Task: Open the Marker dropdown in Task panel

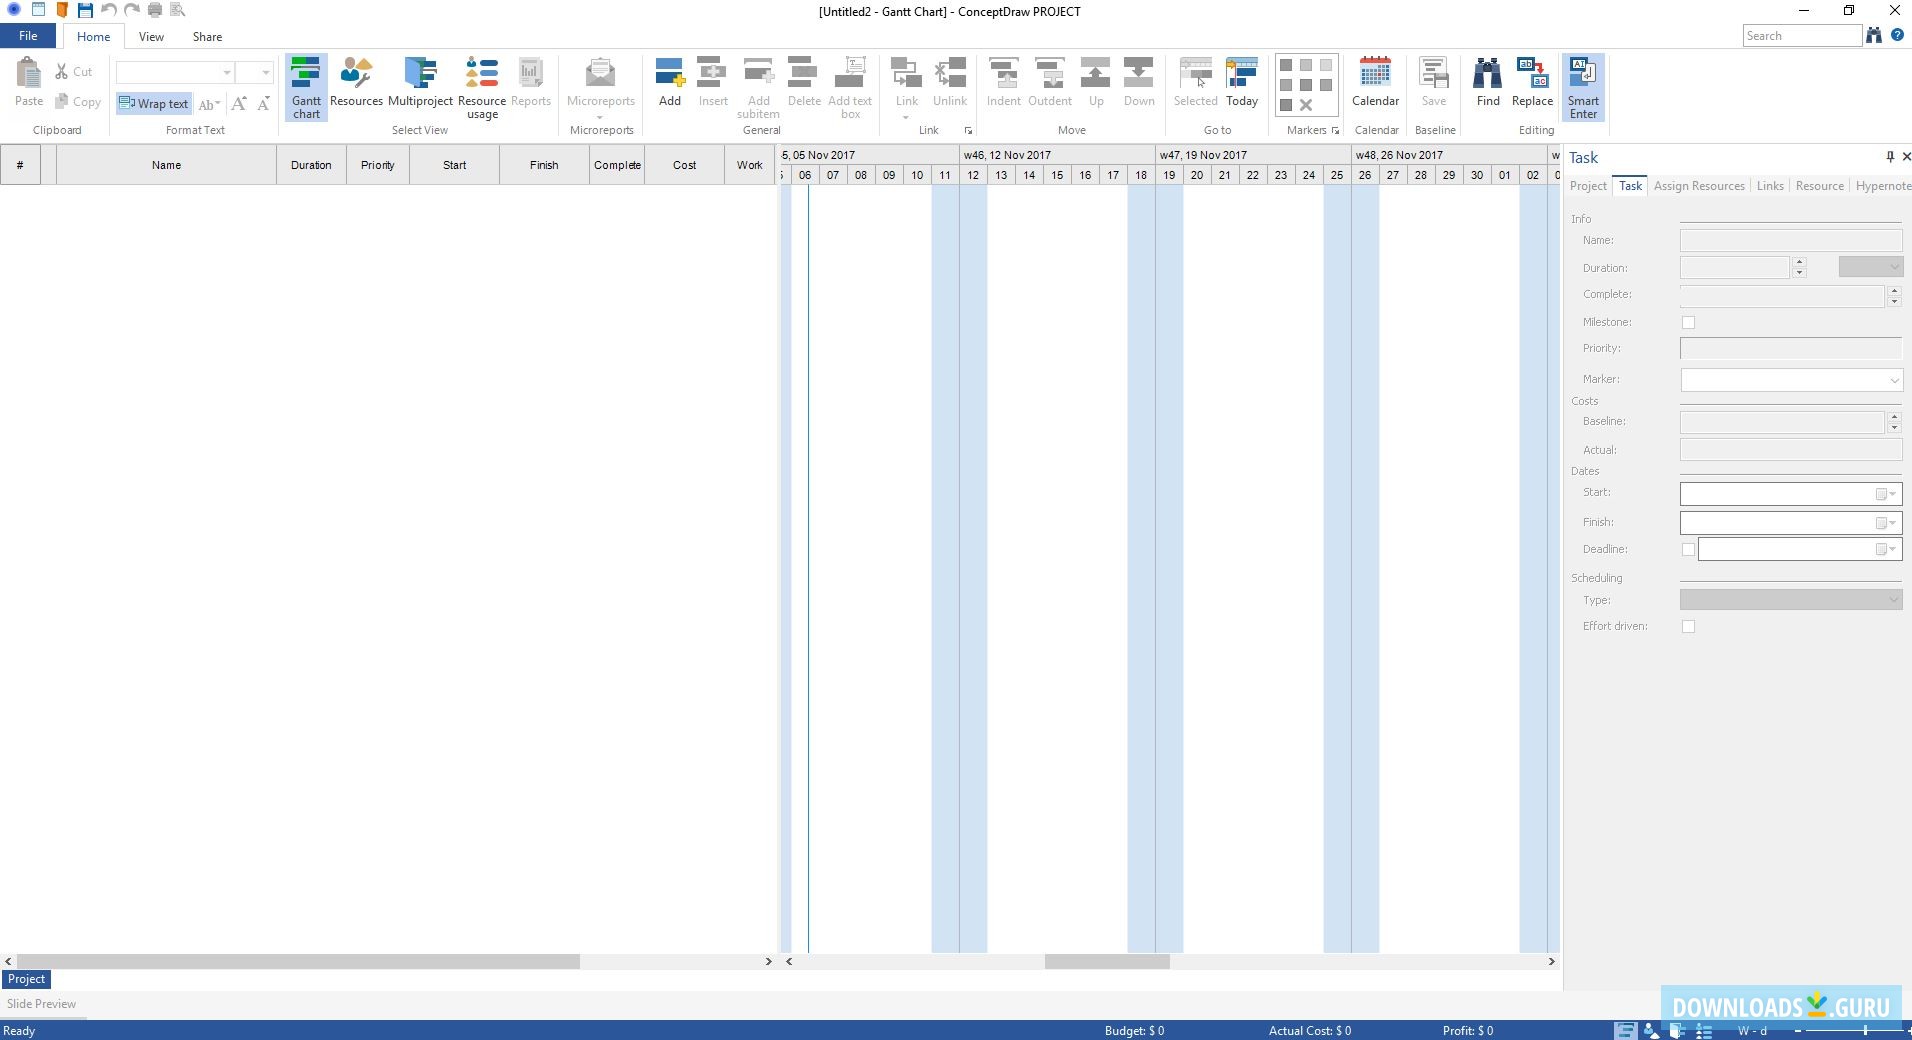Action: (1894, 380)
